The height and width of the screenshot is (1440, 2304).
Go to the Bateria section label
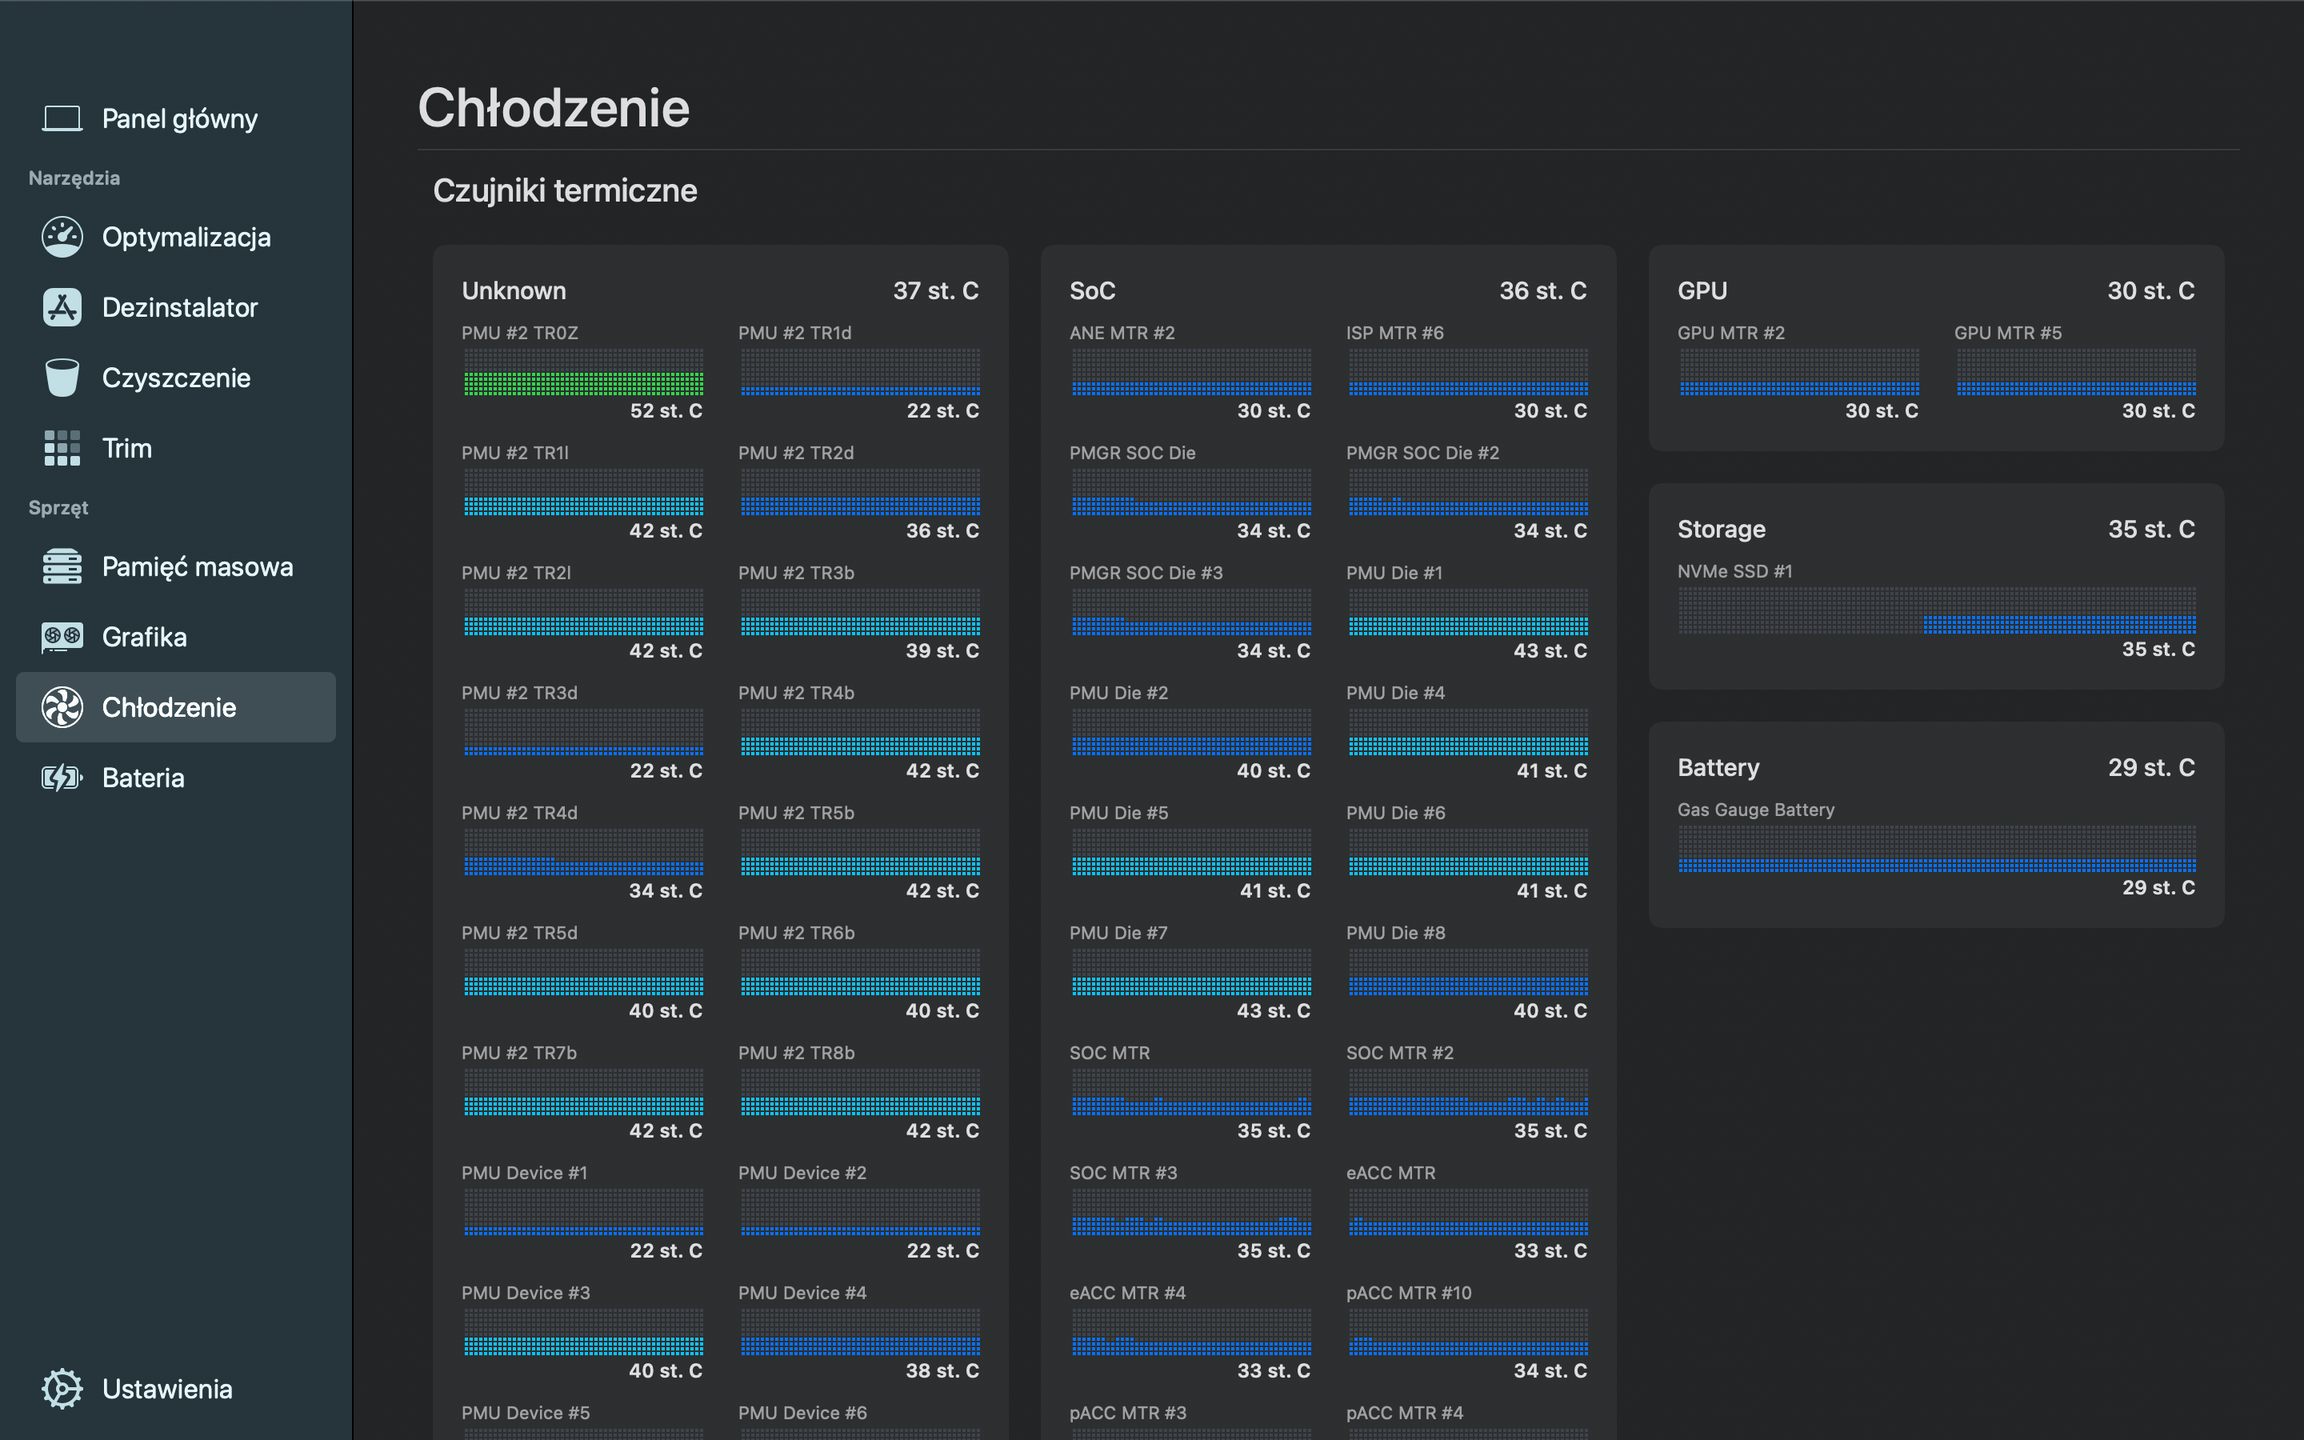pos(143,778)
